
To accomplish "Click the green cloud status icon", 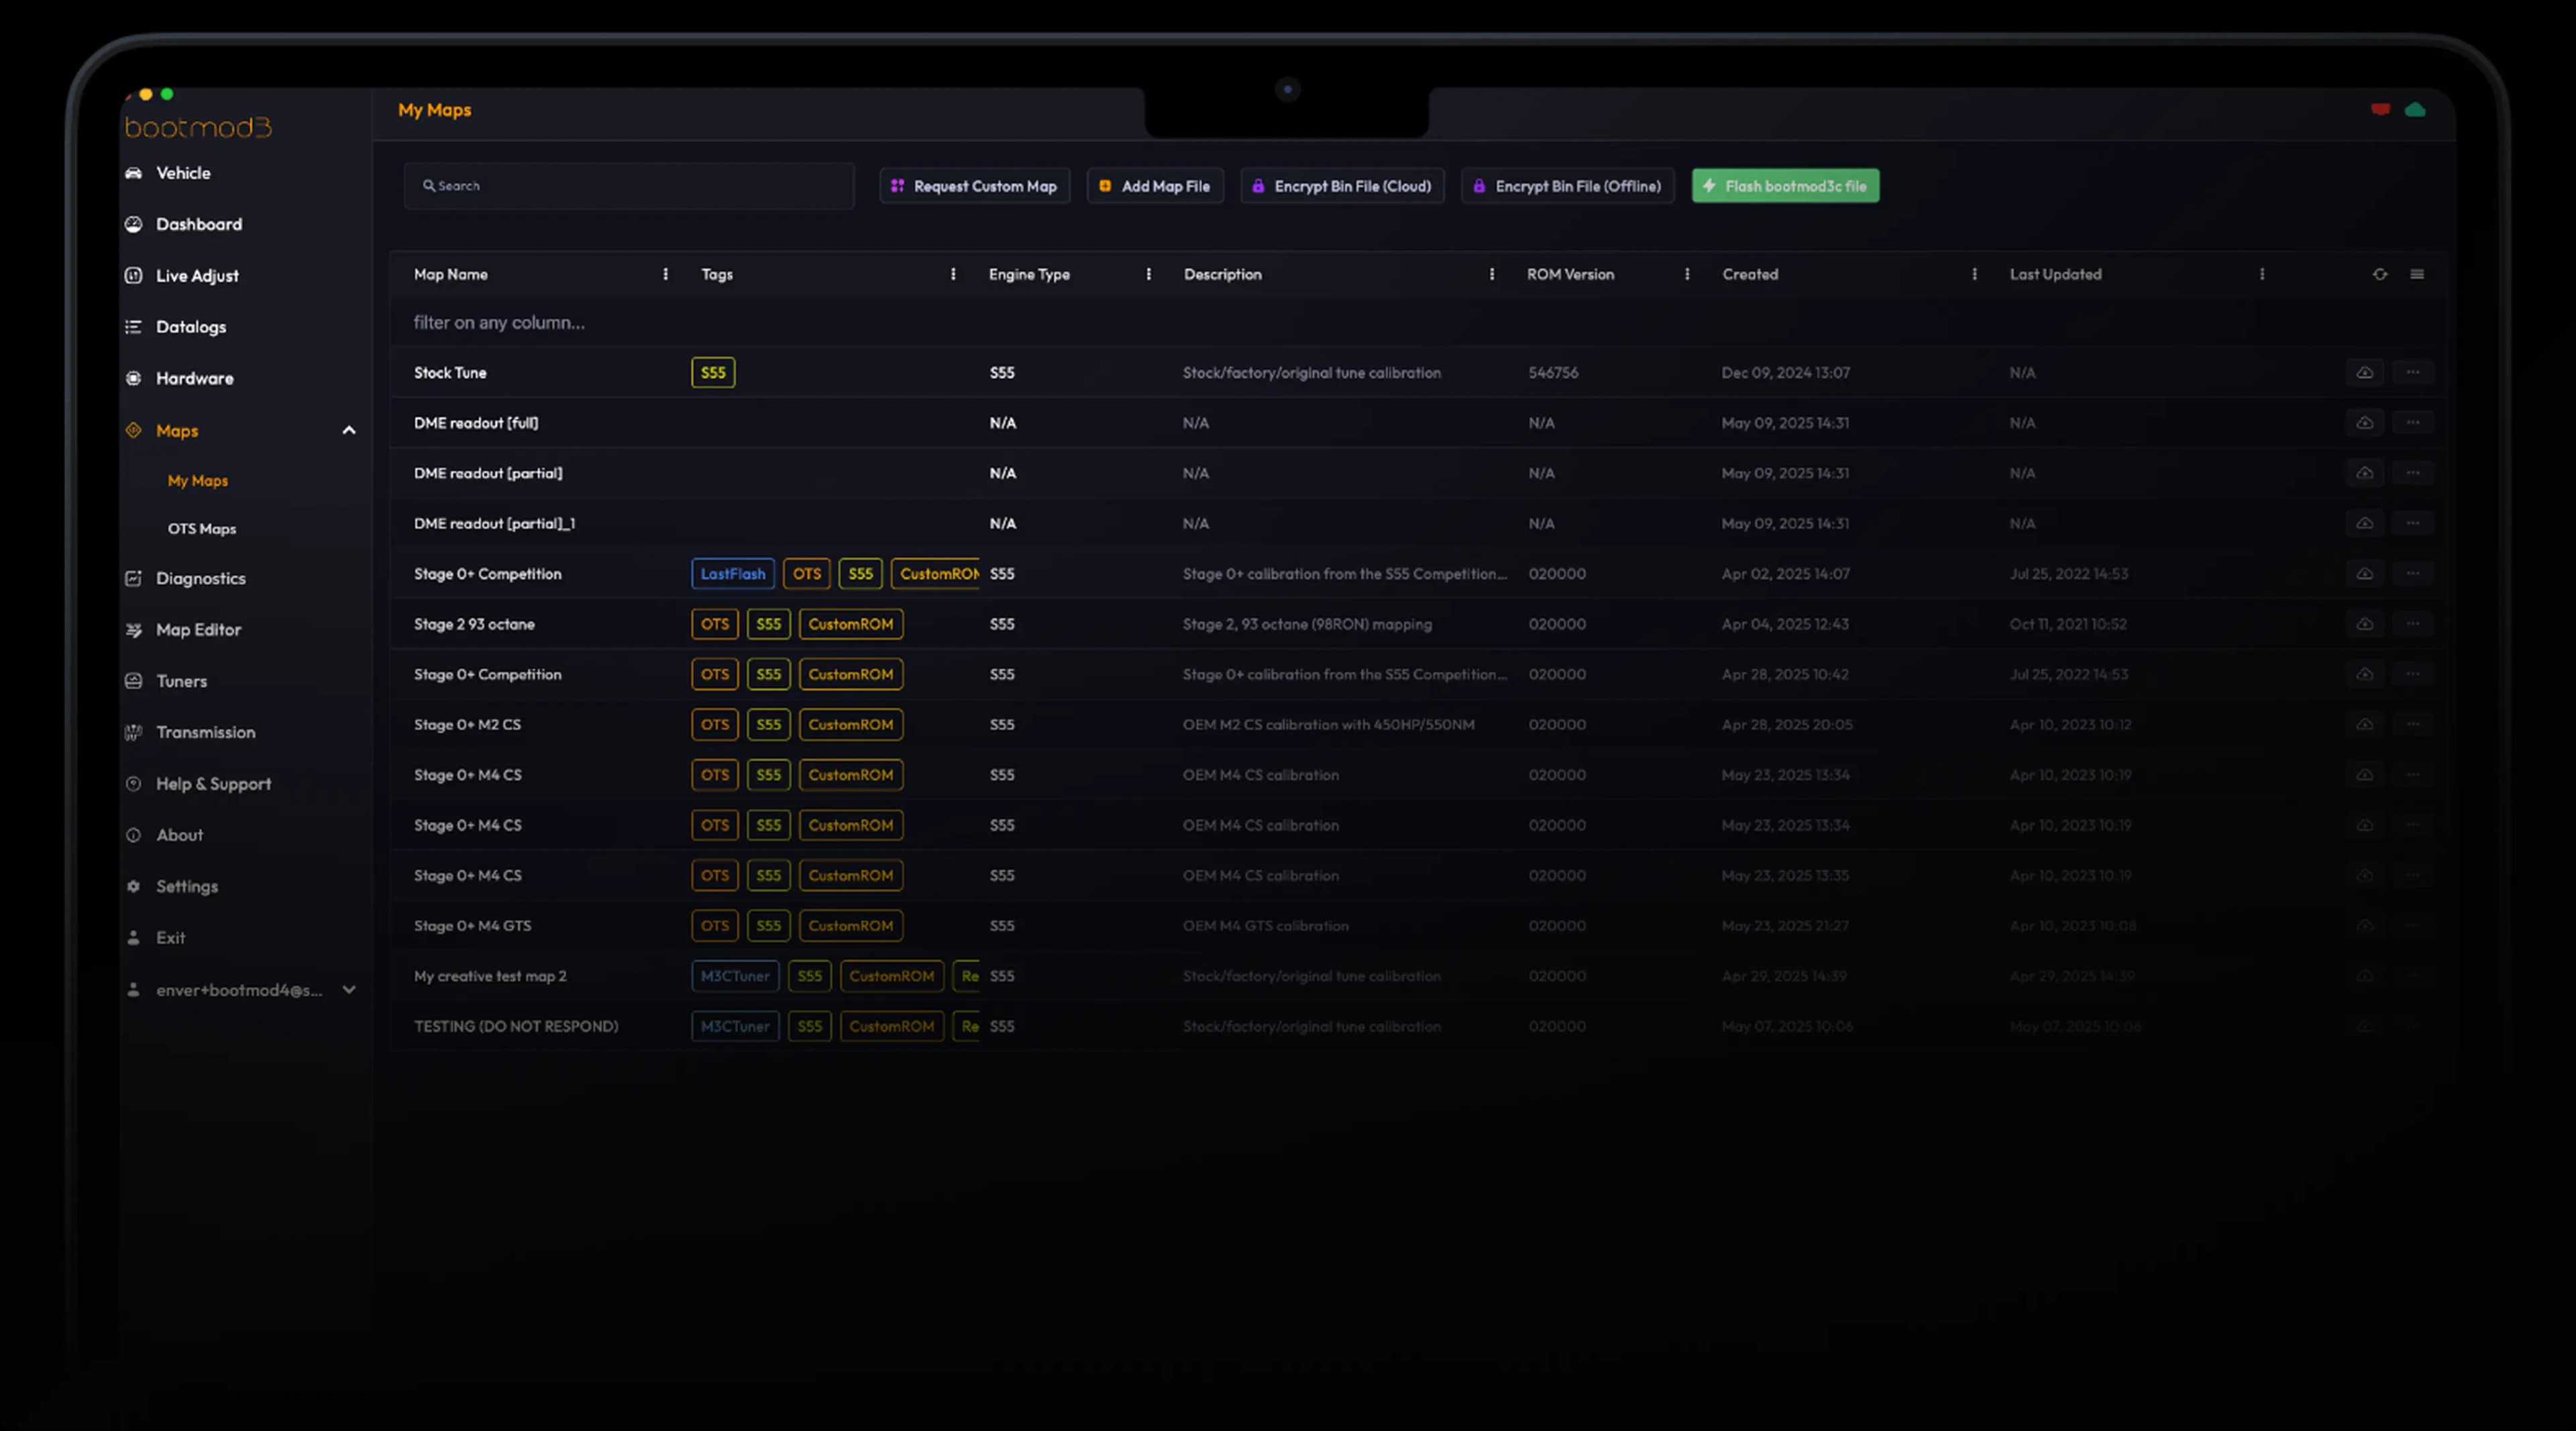I will (x=2415, y=109).
